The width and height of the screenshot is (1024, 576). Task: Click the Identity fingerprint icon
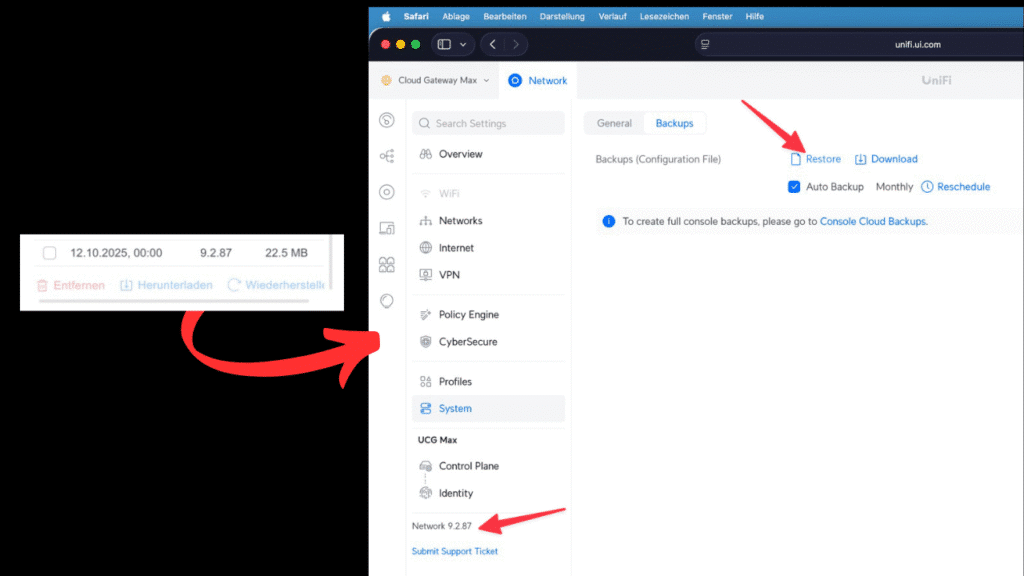pyautogui.click(x=426, y=493)
